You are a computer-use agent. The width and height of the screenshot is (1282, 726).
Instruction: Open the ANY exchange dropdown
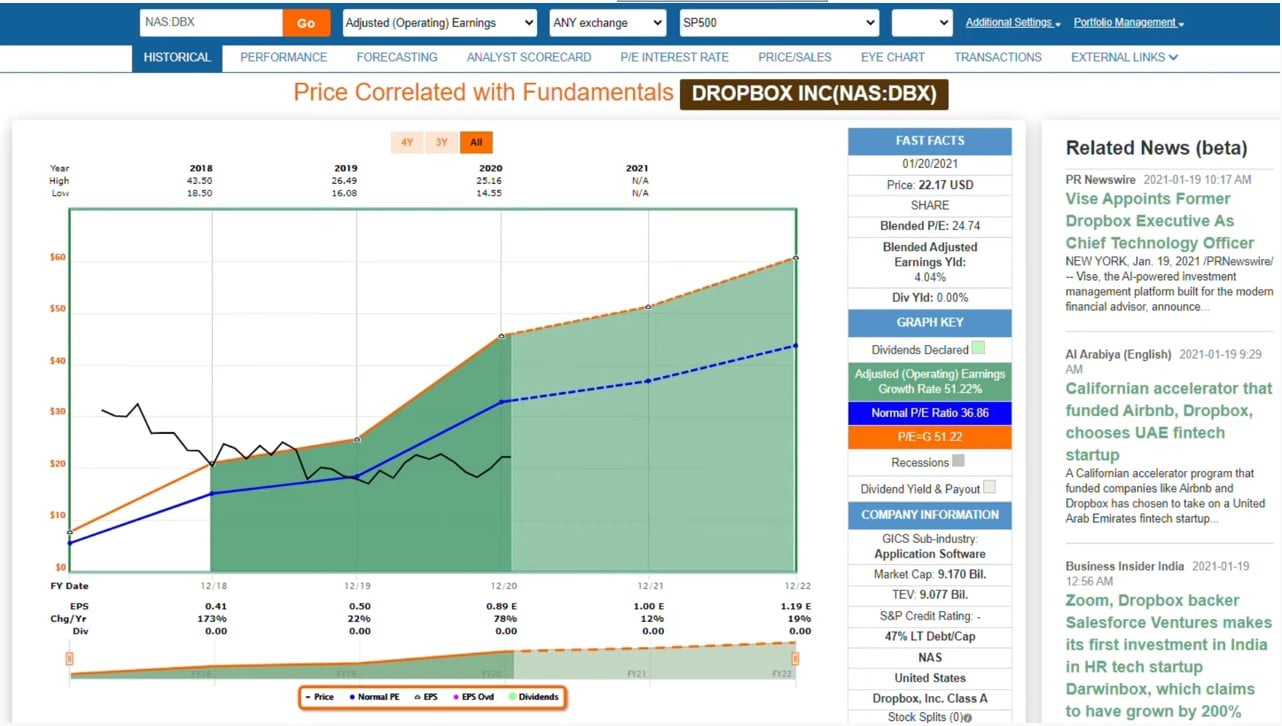pyautogui.click(x=607, y=23)
